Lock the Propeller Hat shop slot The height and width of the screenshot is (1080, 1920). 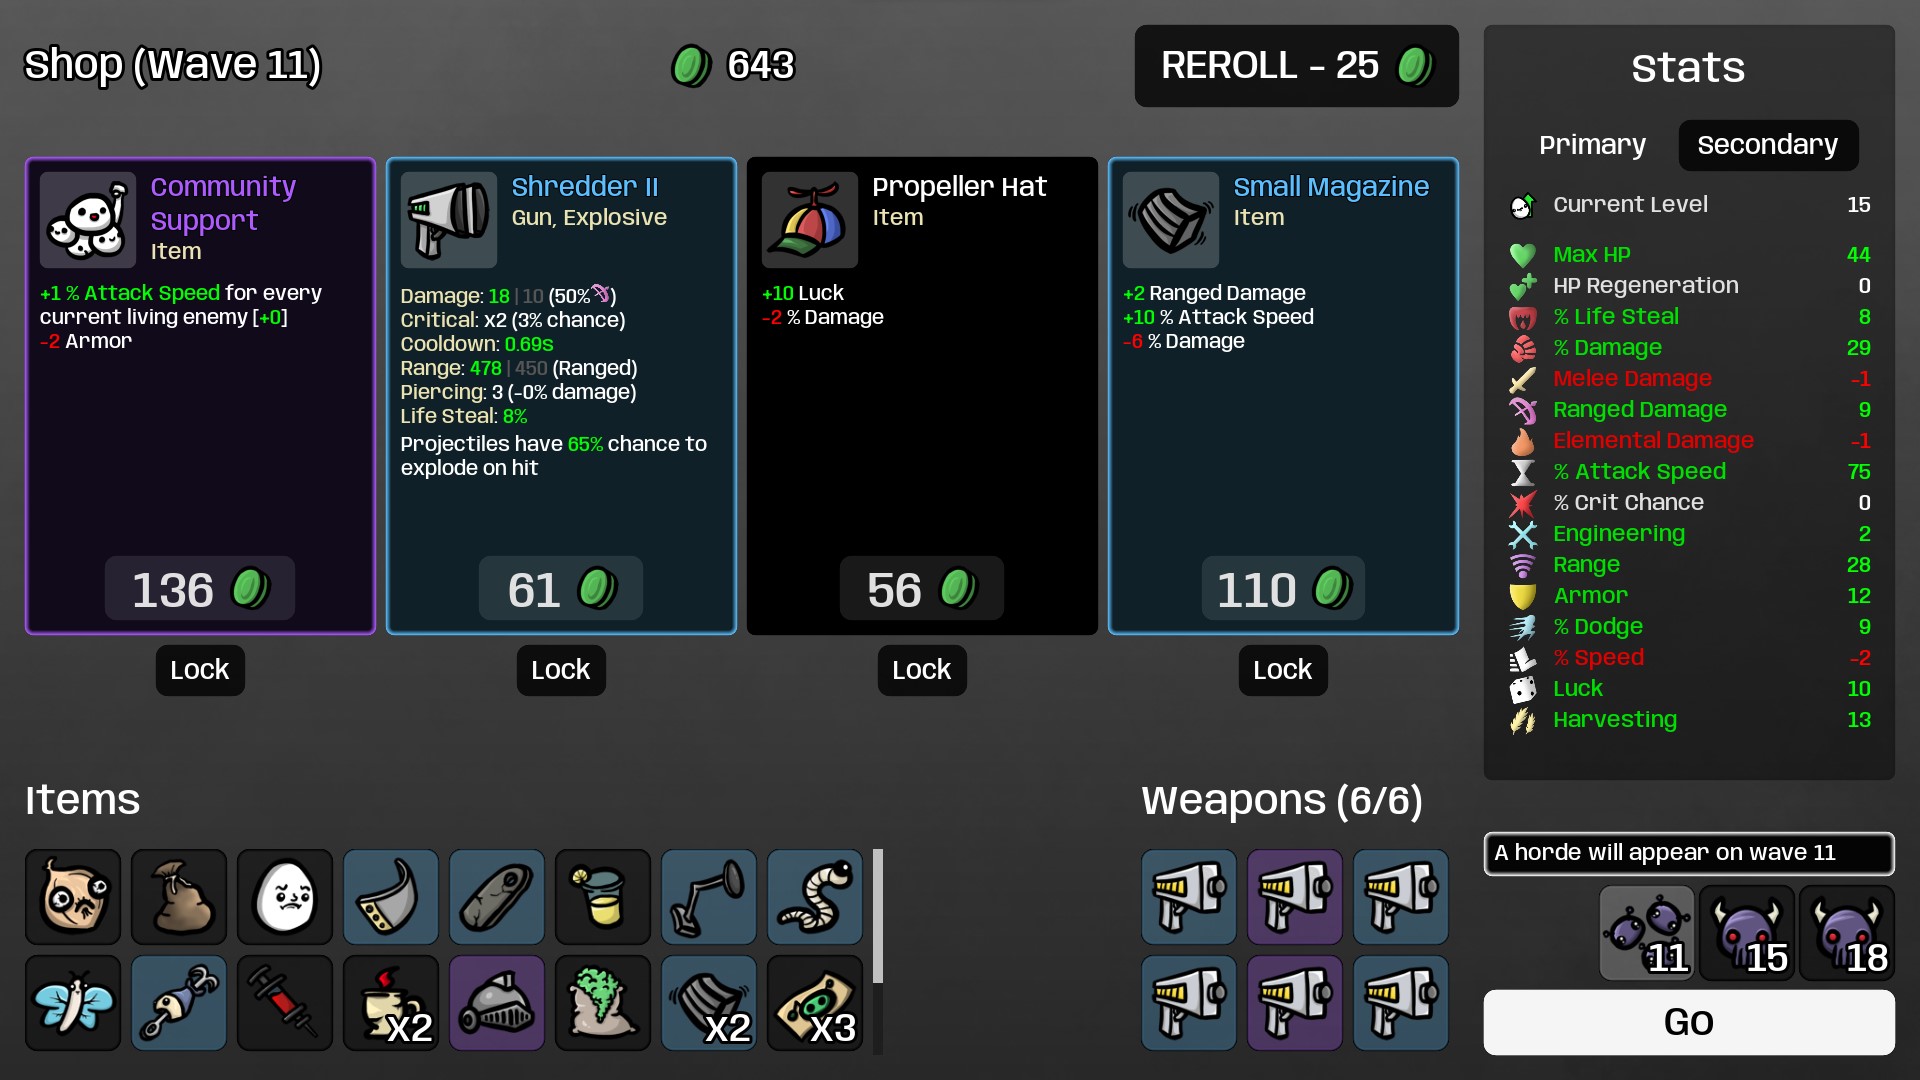(922, 670)
